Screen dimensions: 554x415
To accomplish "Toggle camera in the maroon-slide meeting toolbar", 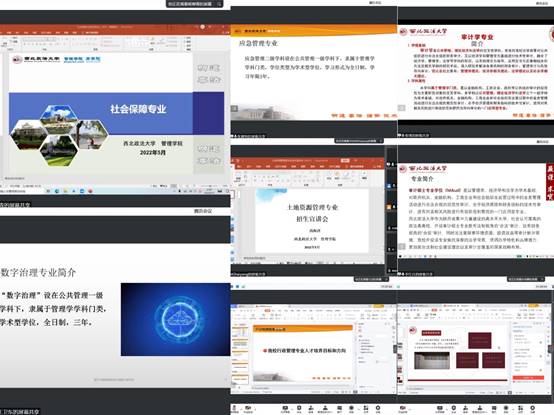I will tap(403, 409).
